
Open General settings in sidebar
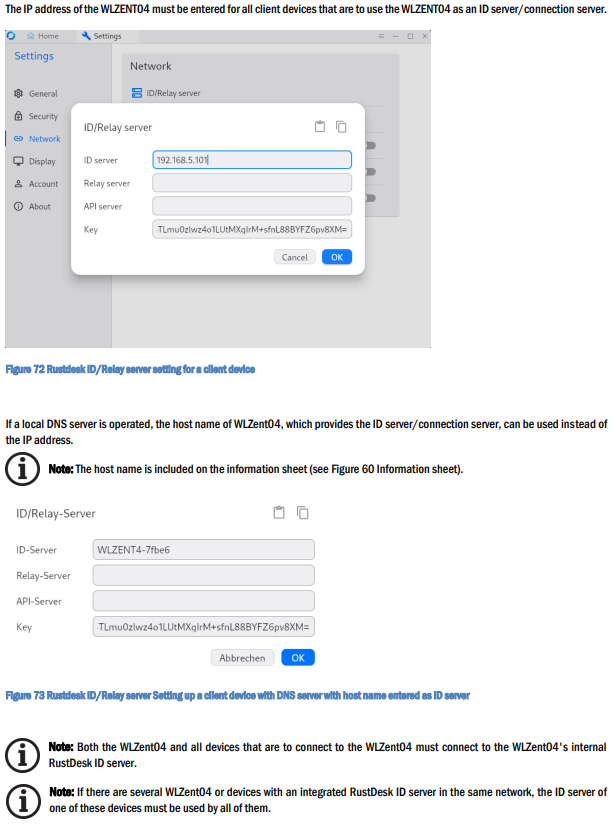coord(36,94)
